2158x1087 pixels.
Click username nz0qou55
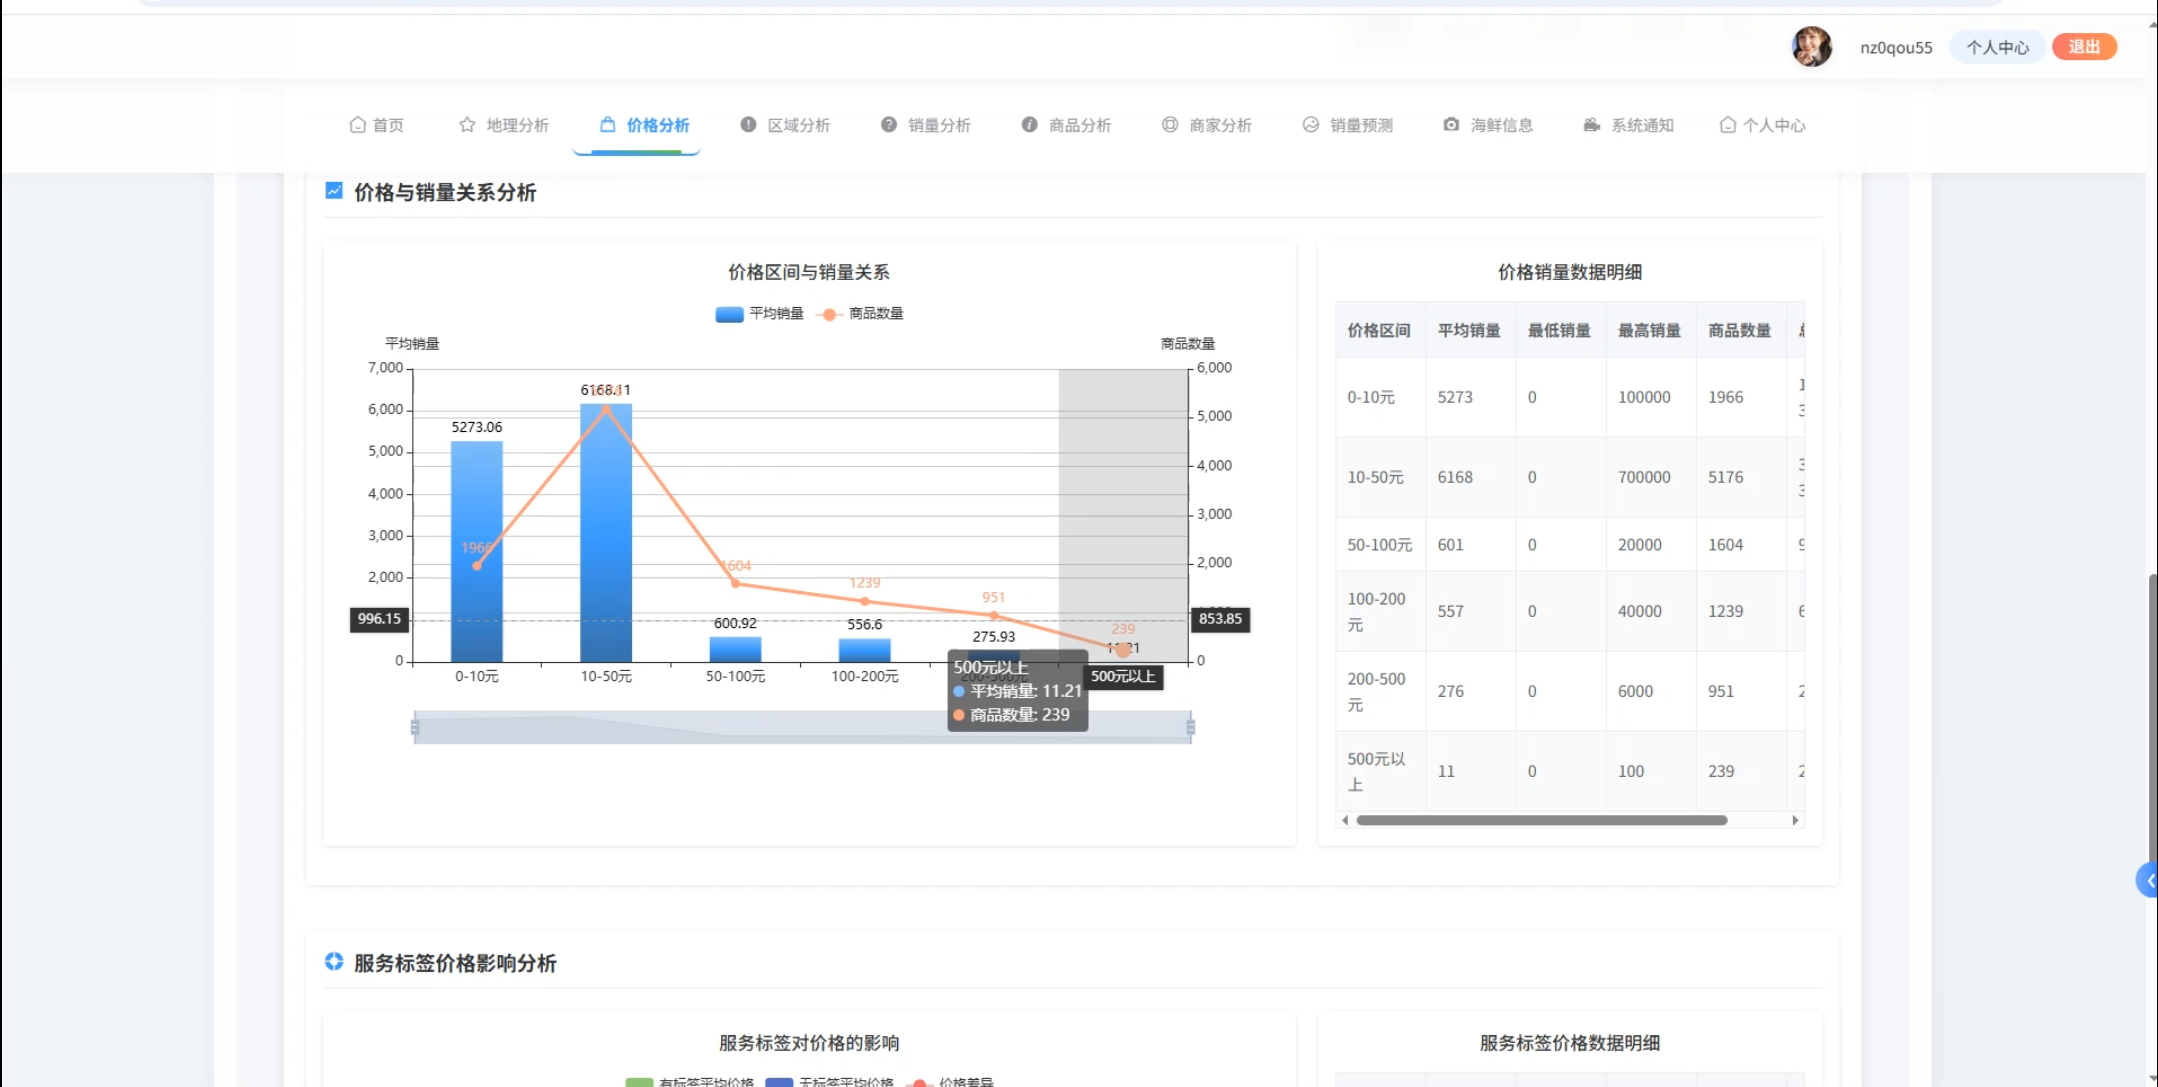1896,48
